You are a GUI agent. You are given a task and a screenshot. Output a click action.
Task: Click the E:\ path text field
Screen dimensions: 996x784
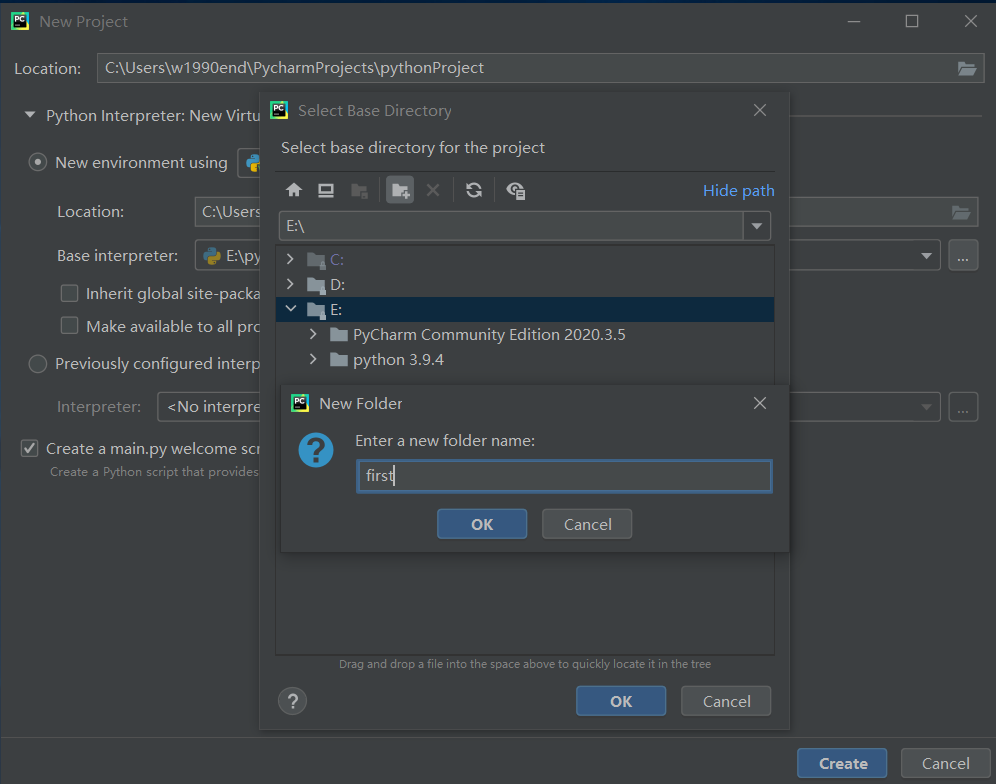tap(511, 226)
